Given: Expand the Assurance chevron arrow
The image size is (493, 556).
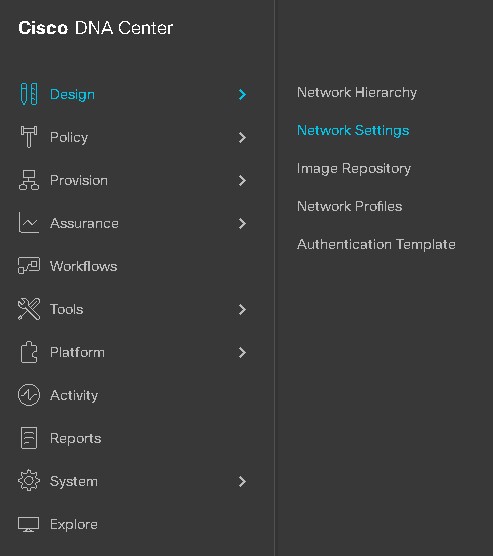Looking at the screenshot, I should (242, 223).
